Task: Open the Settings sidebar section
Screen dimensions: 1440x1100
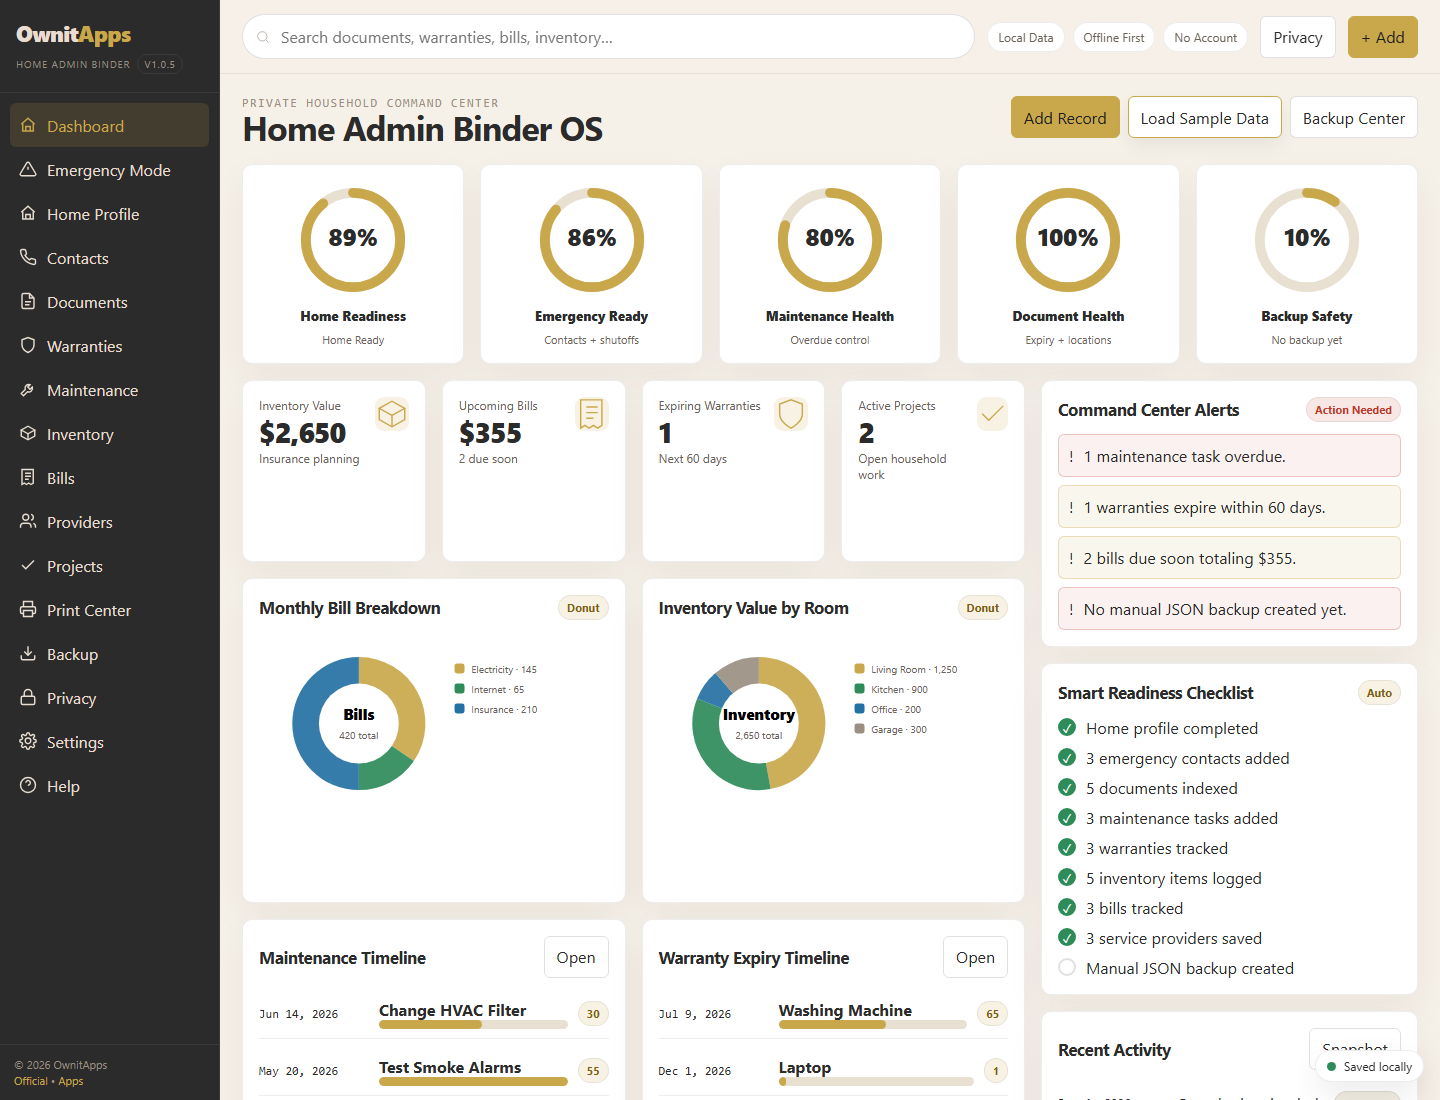Action: (x=109, y=742)
